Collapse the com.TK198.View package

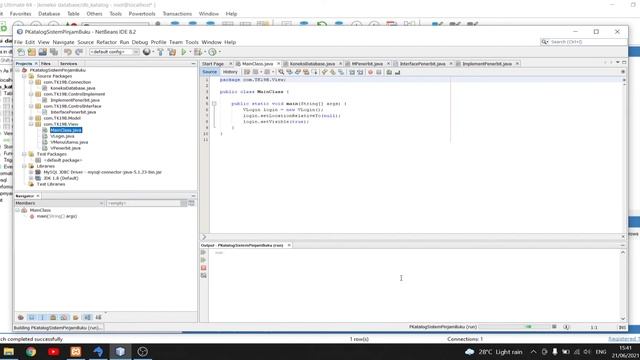point(31,124)
